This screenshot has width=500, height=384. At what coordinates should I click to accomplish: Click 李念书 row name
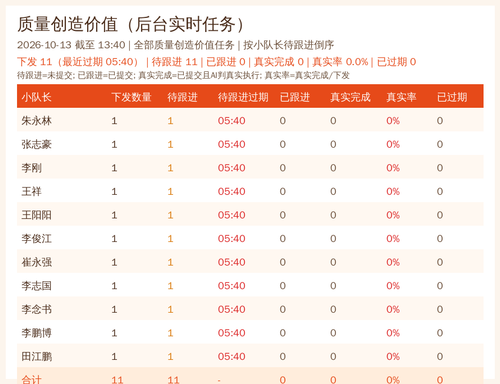pyautogui.click(x=36, y=309)
